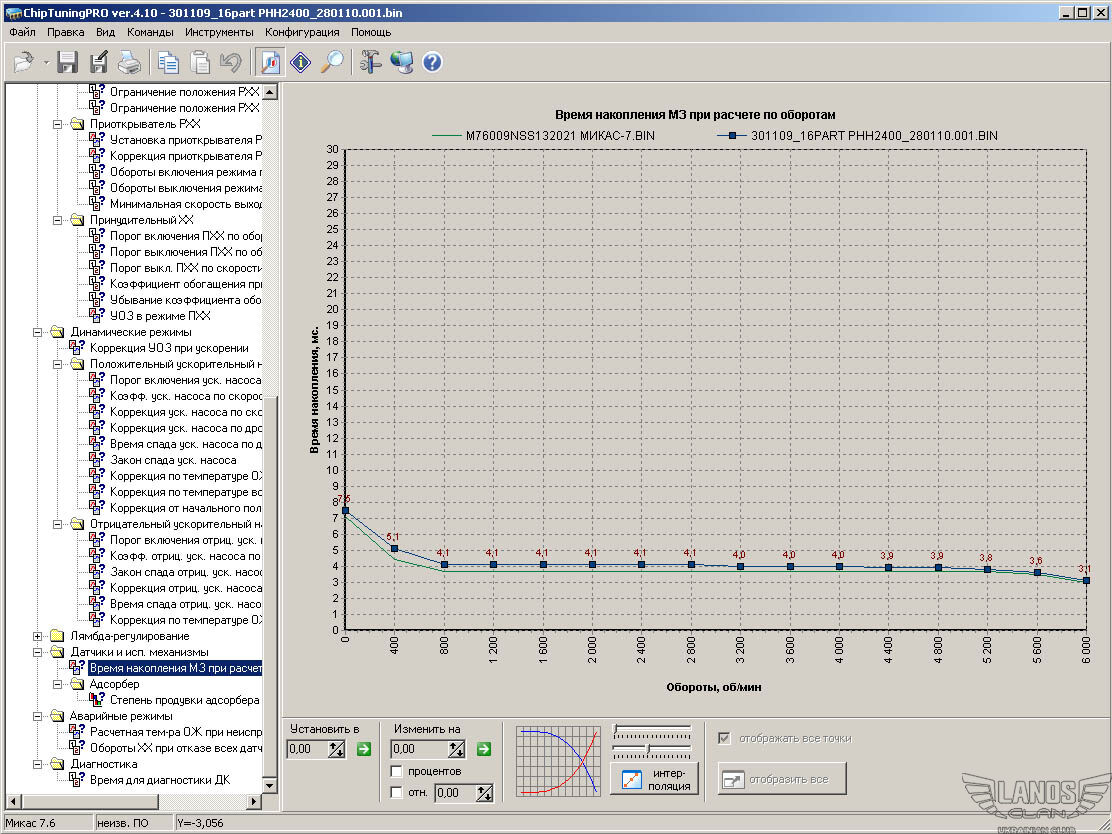Open help with the blue question mark icon
The image size is (1112, 834).
pyautogui.click(x=432, y=62)
